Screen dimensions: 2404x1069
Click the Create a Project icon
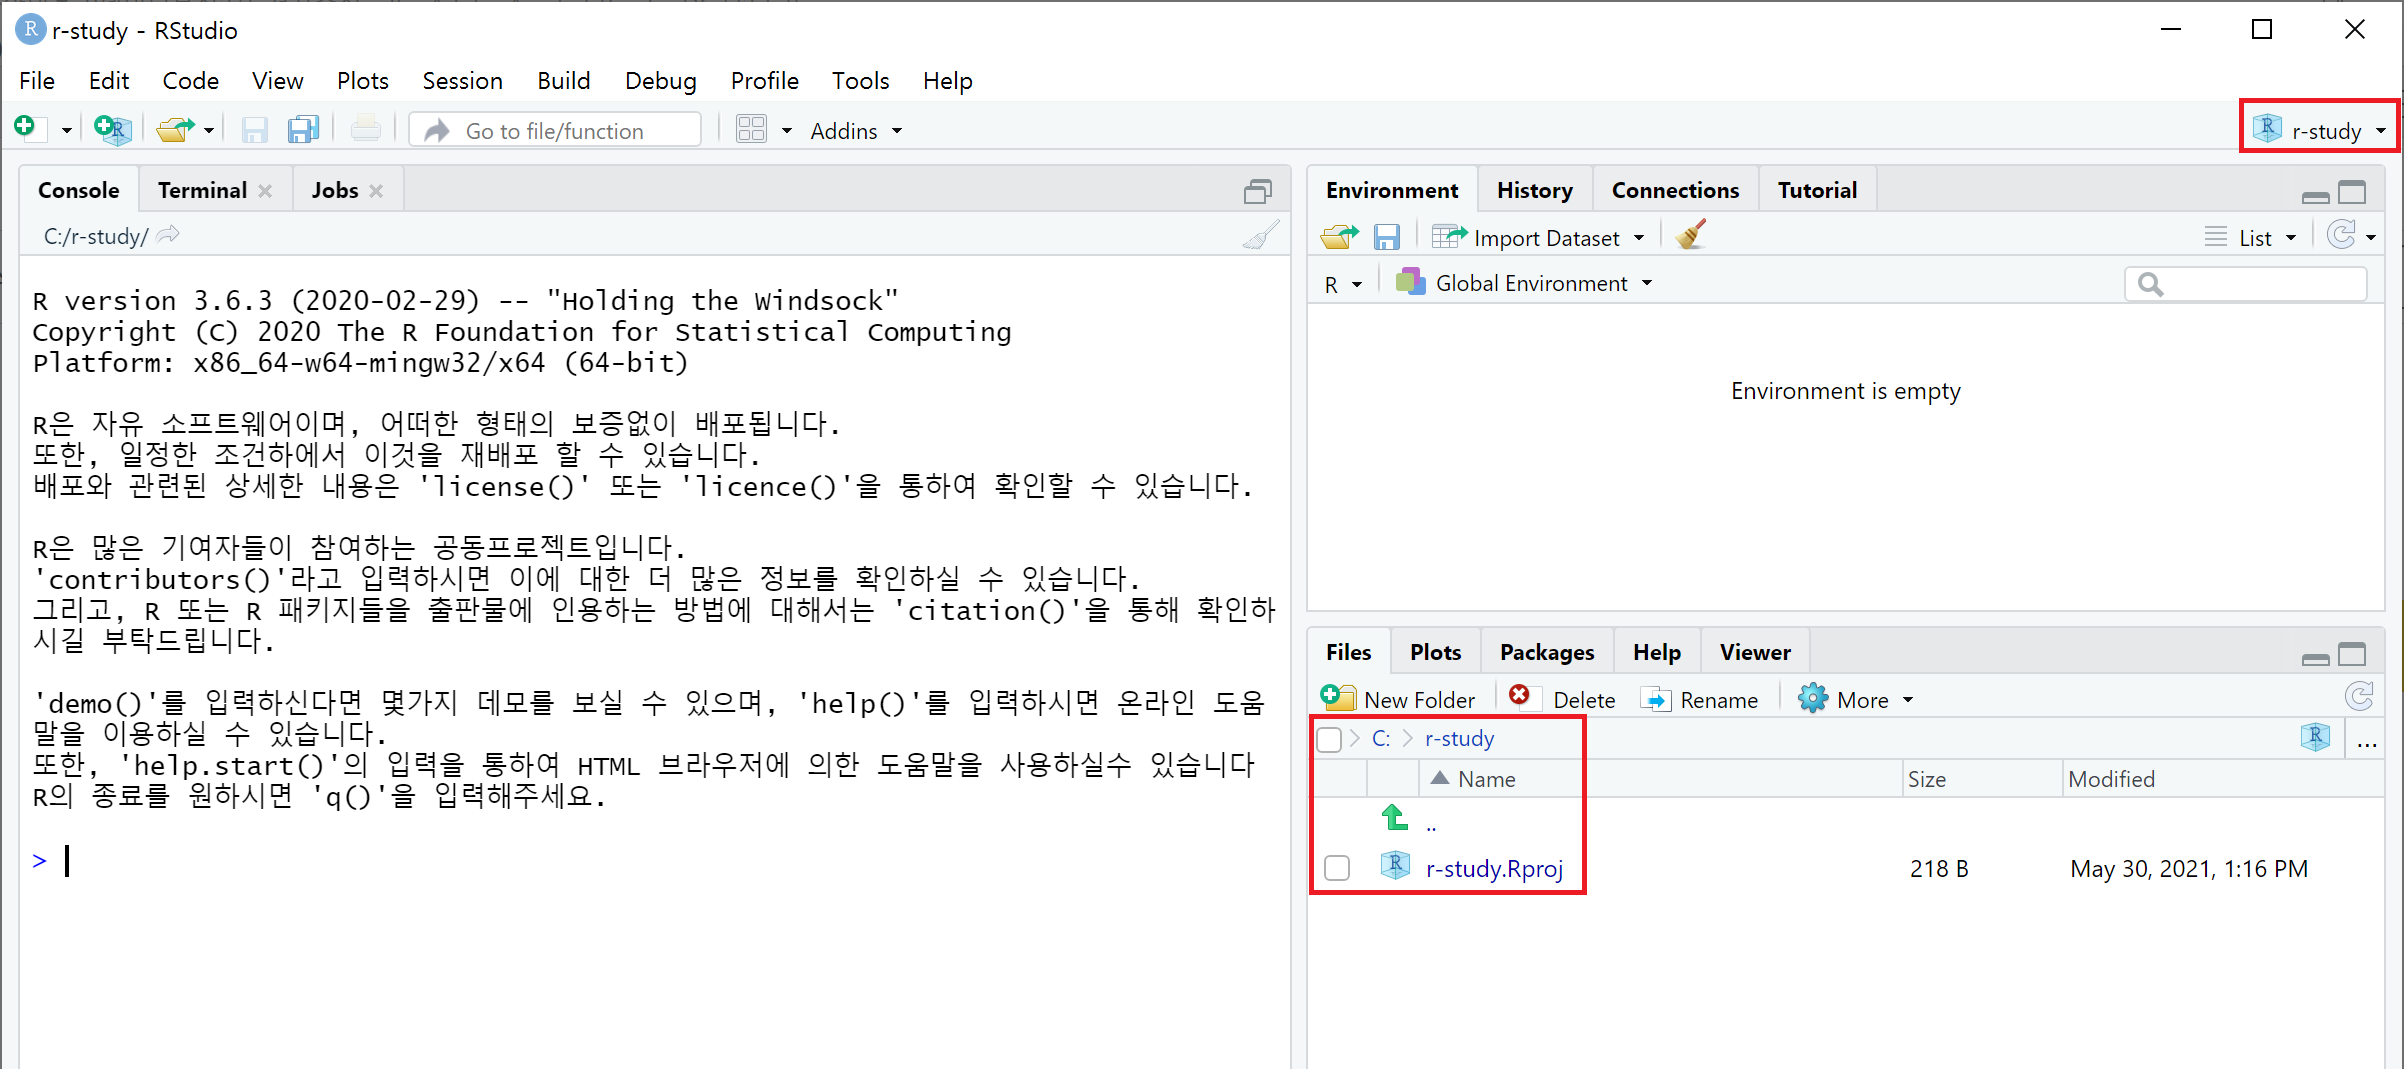point(112,129)
